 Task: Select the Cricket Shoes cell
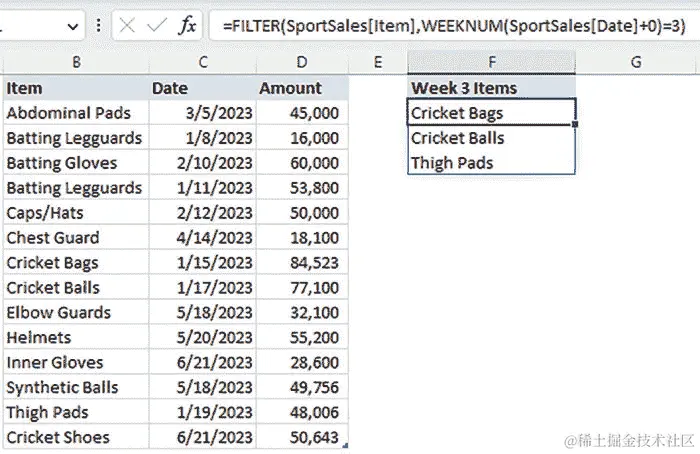(x=76, y=437)
